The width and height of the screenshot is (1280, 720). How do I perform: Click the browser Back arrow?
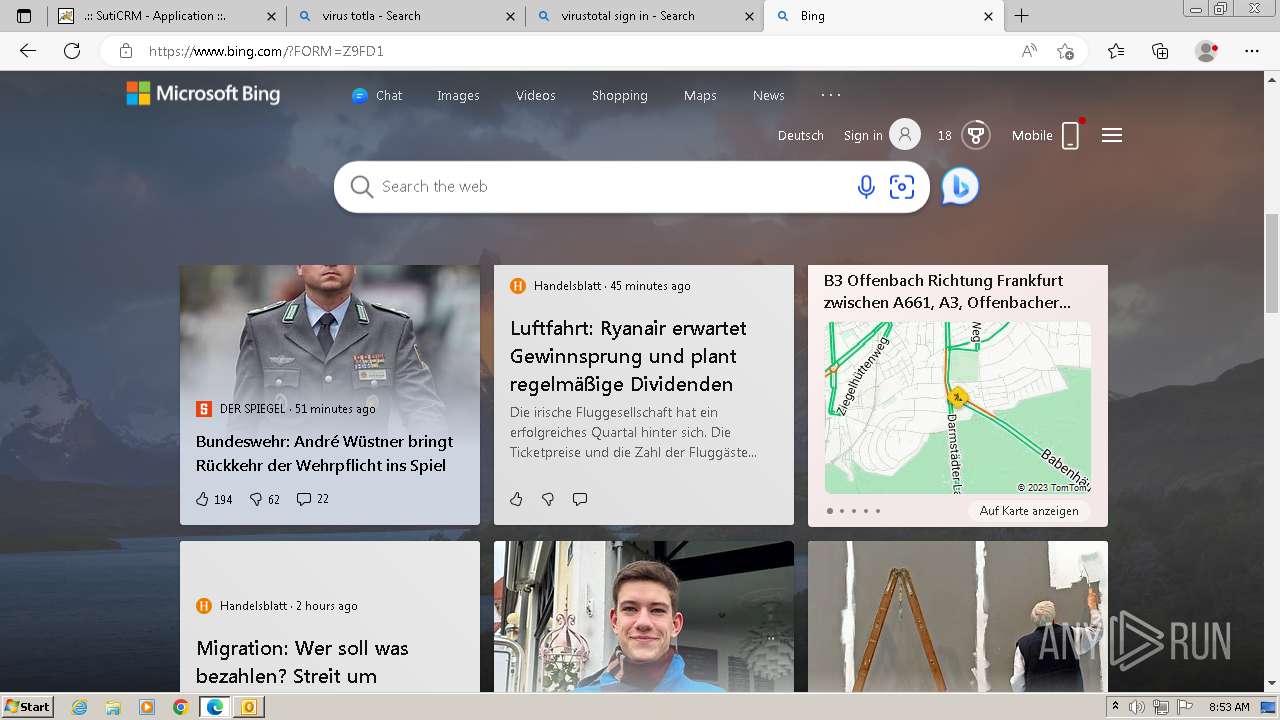[28, 51]
